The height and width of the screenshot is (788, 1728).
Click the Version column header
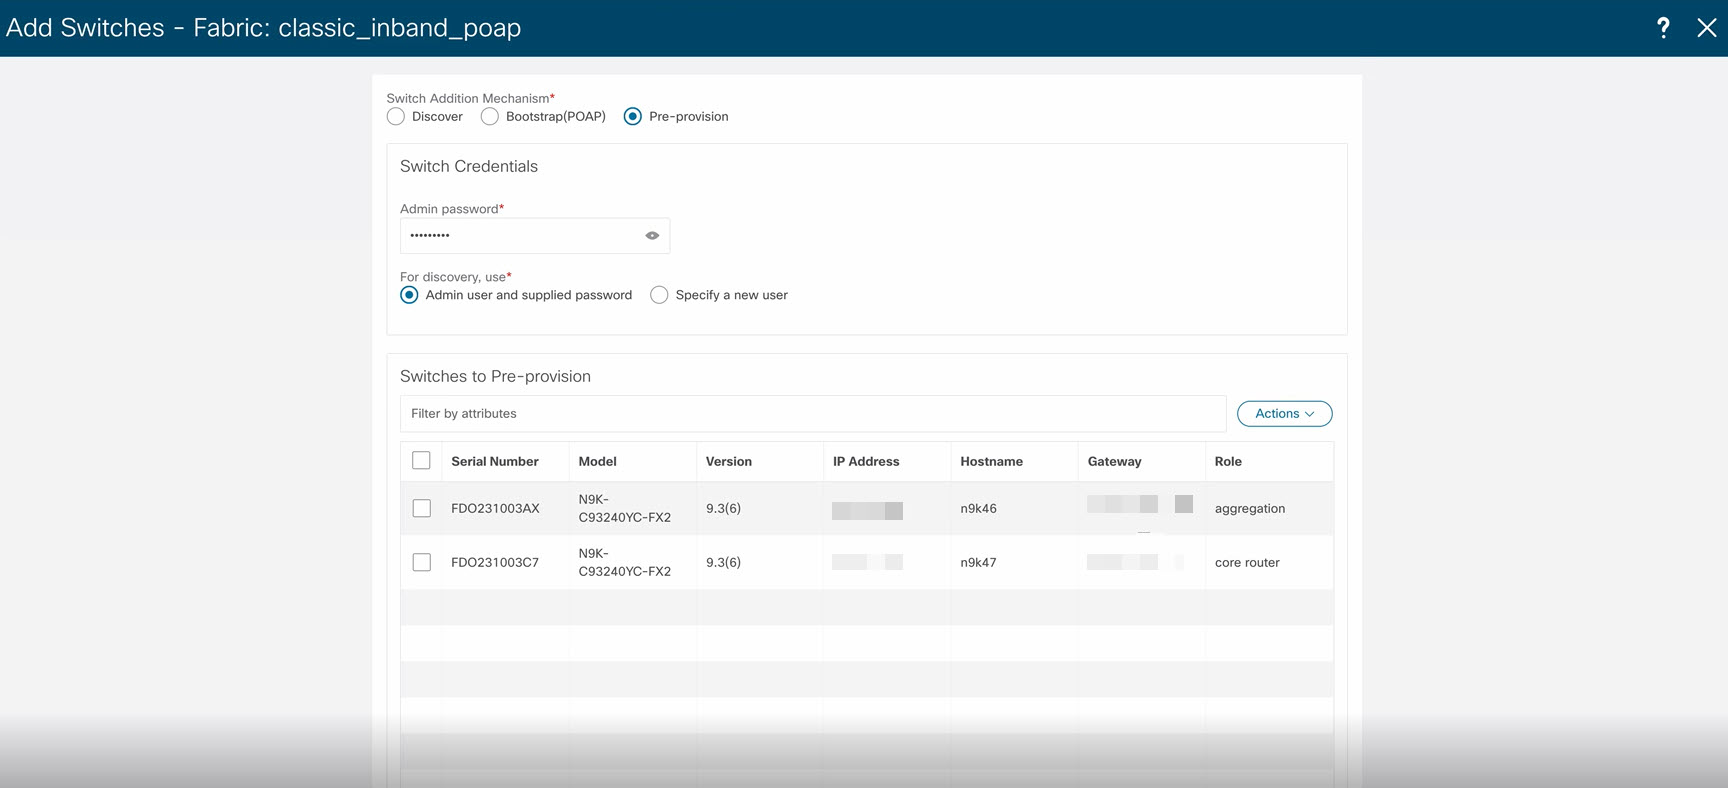pos(729,462)
